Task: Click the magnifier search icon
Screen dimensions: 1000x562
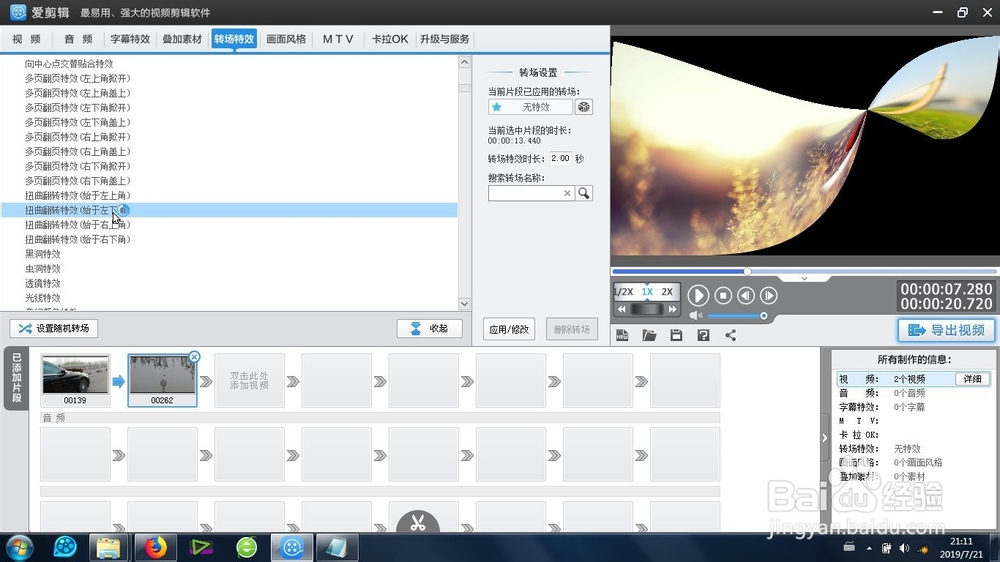Action: coord(584,193)
